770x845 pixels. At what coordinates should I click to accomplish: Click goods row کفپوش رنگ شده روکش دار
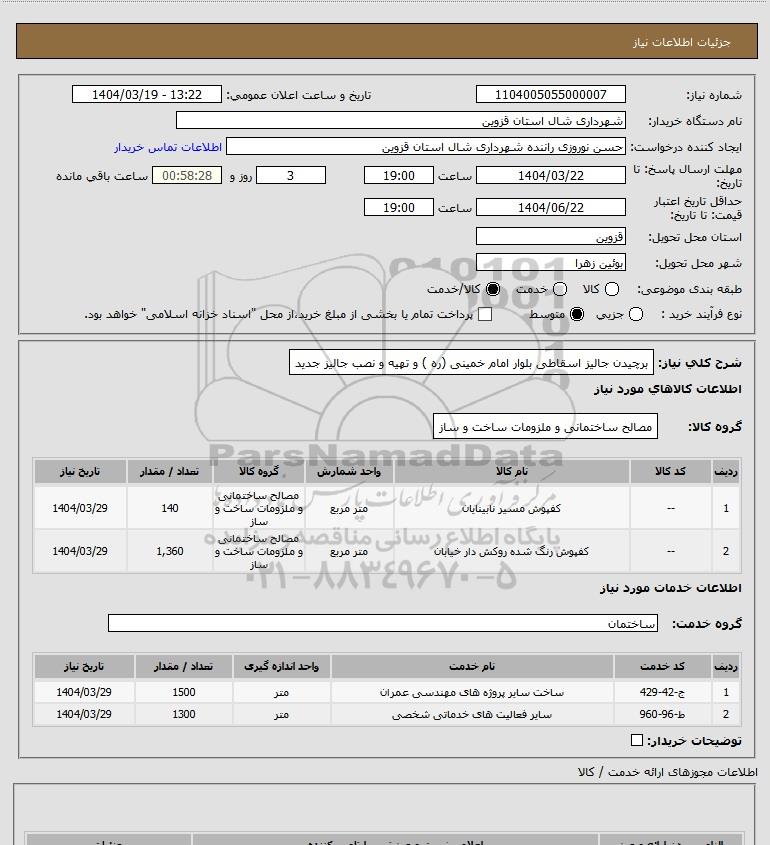click(x=386, y=551)
